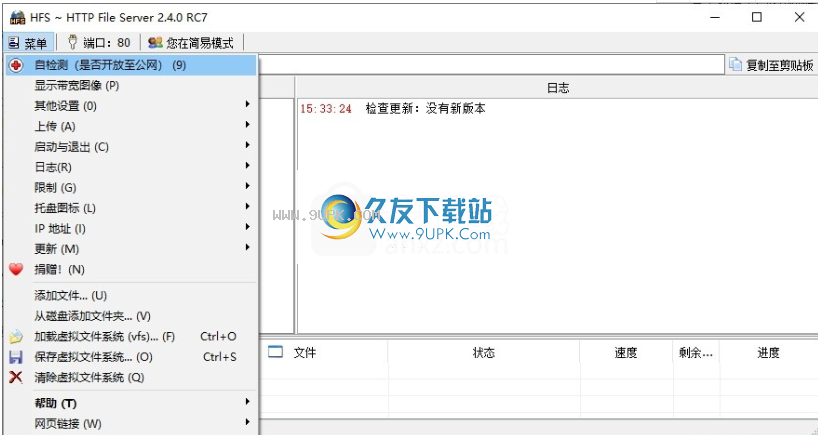Click 复制至剪贴板 button
818x435 pixels.
771,65
